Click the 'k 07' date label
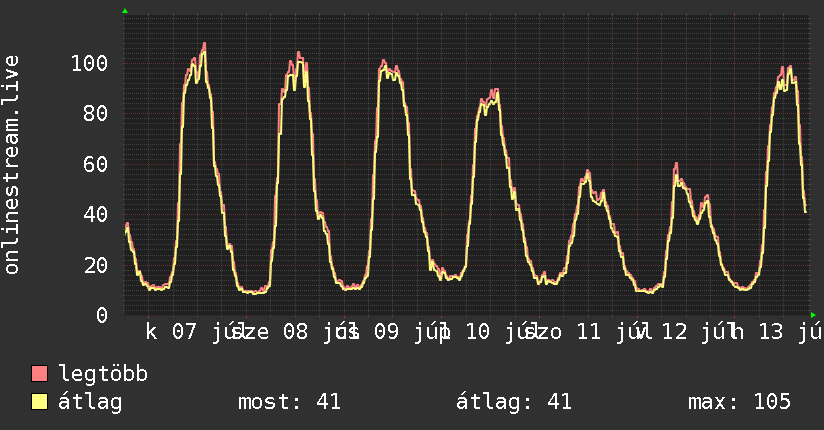The width and height of the screenshot is (824, 430). point(171,332)
